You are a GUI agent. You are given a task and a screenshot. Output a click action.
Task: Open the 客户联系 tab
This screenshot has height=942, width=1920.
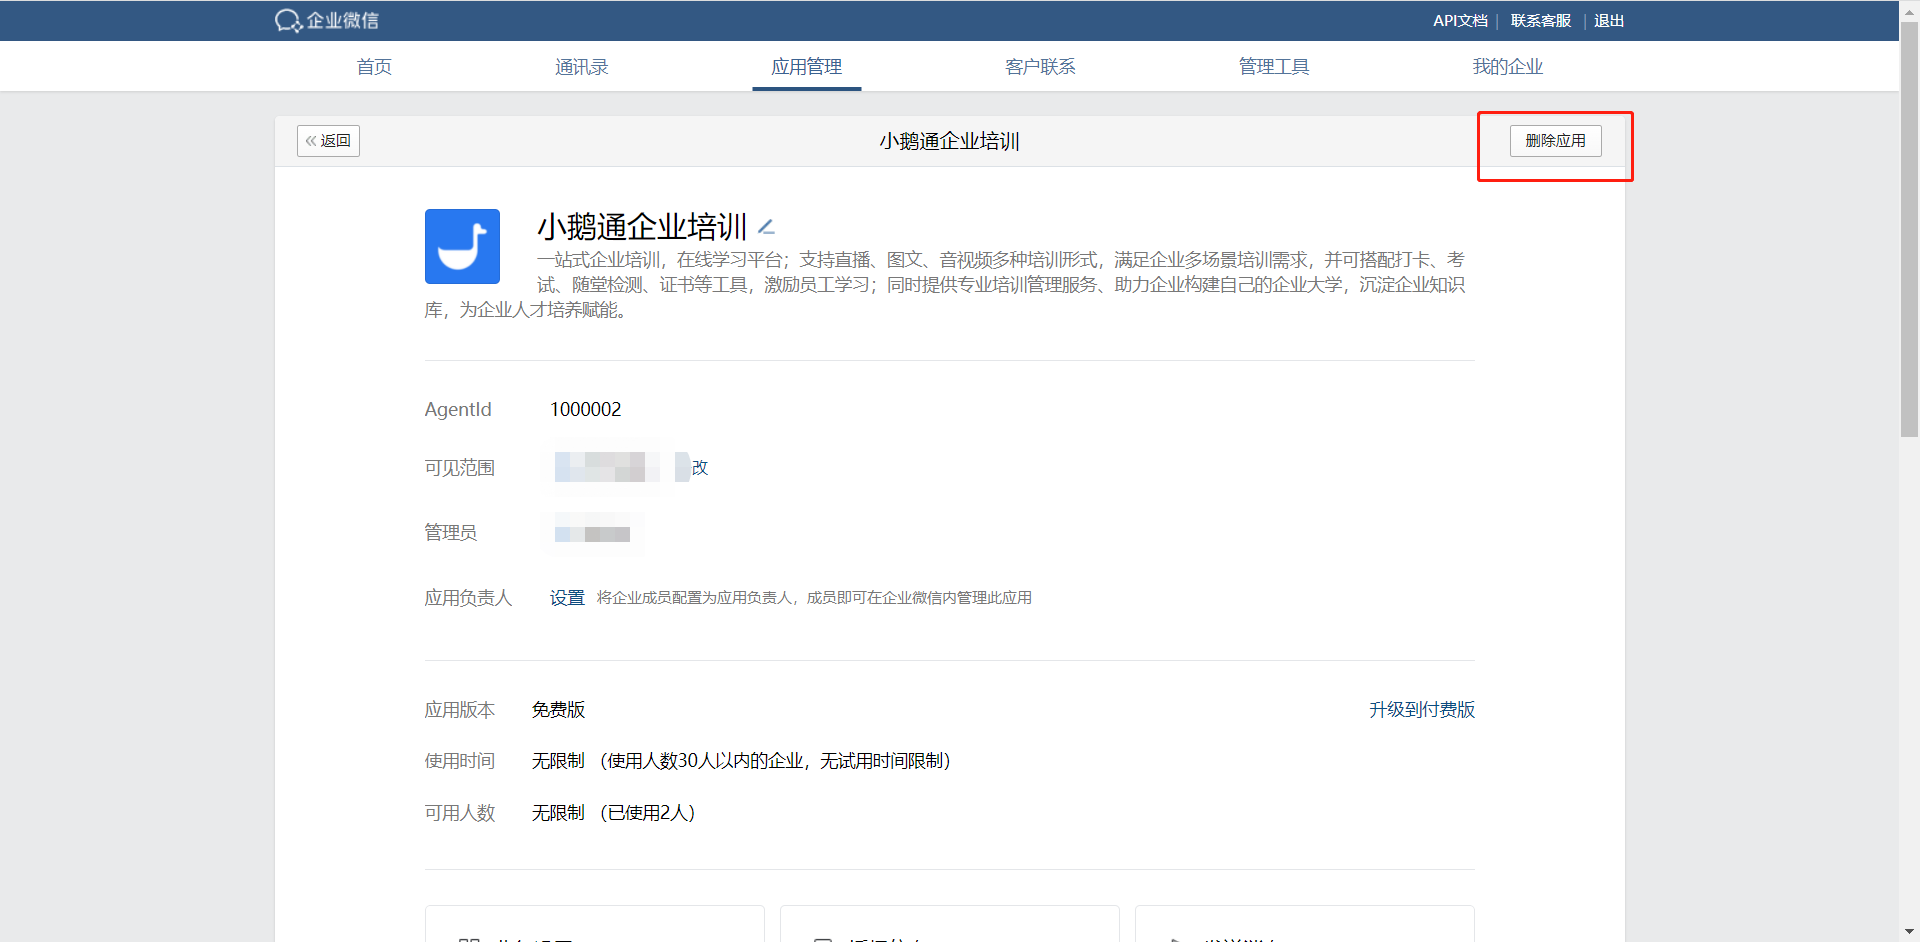(1040, 67)
